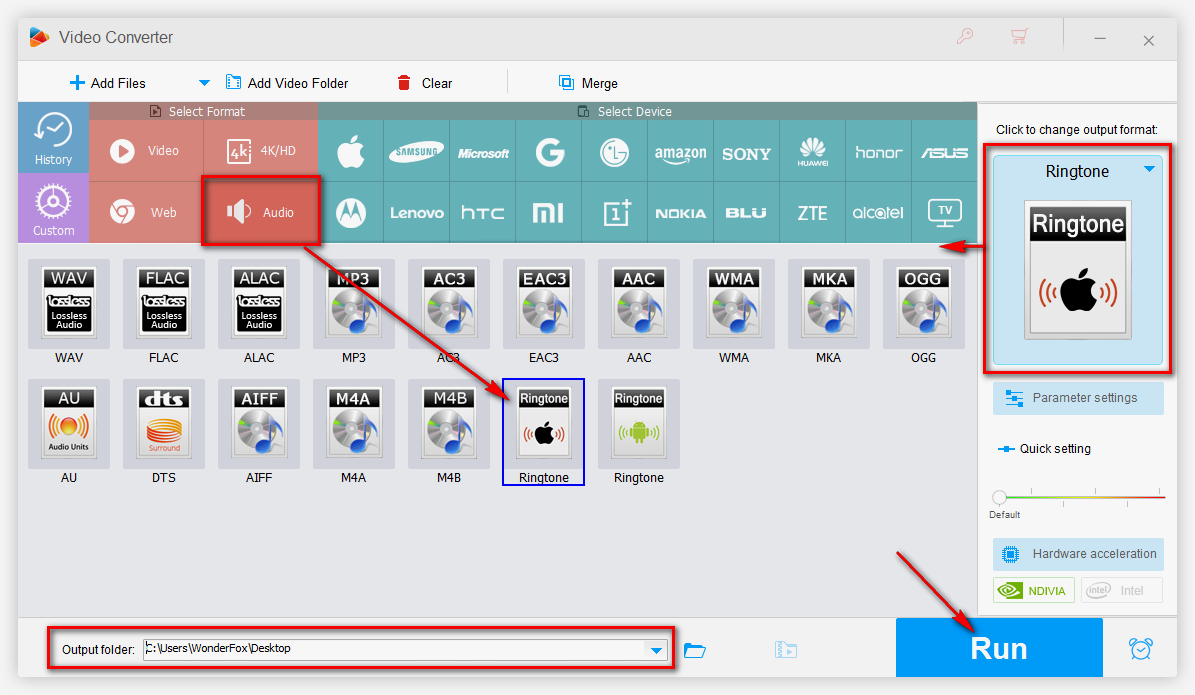Switch to Web format category
This screenshot has height=695, width=1195.
(146, 213)
